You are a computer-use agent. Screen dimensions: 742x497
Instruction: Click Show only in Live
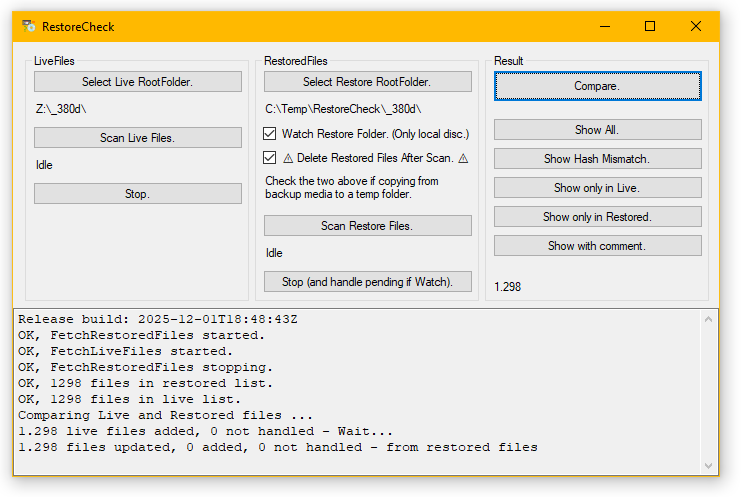598,187
